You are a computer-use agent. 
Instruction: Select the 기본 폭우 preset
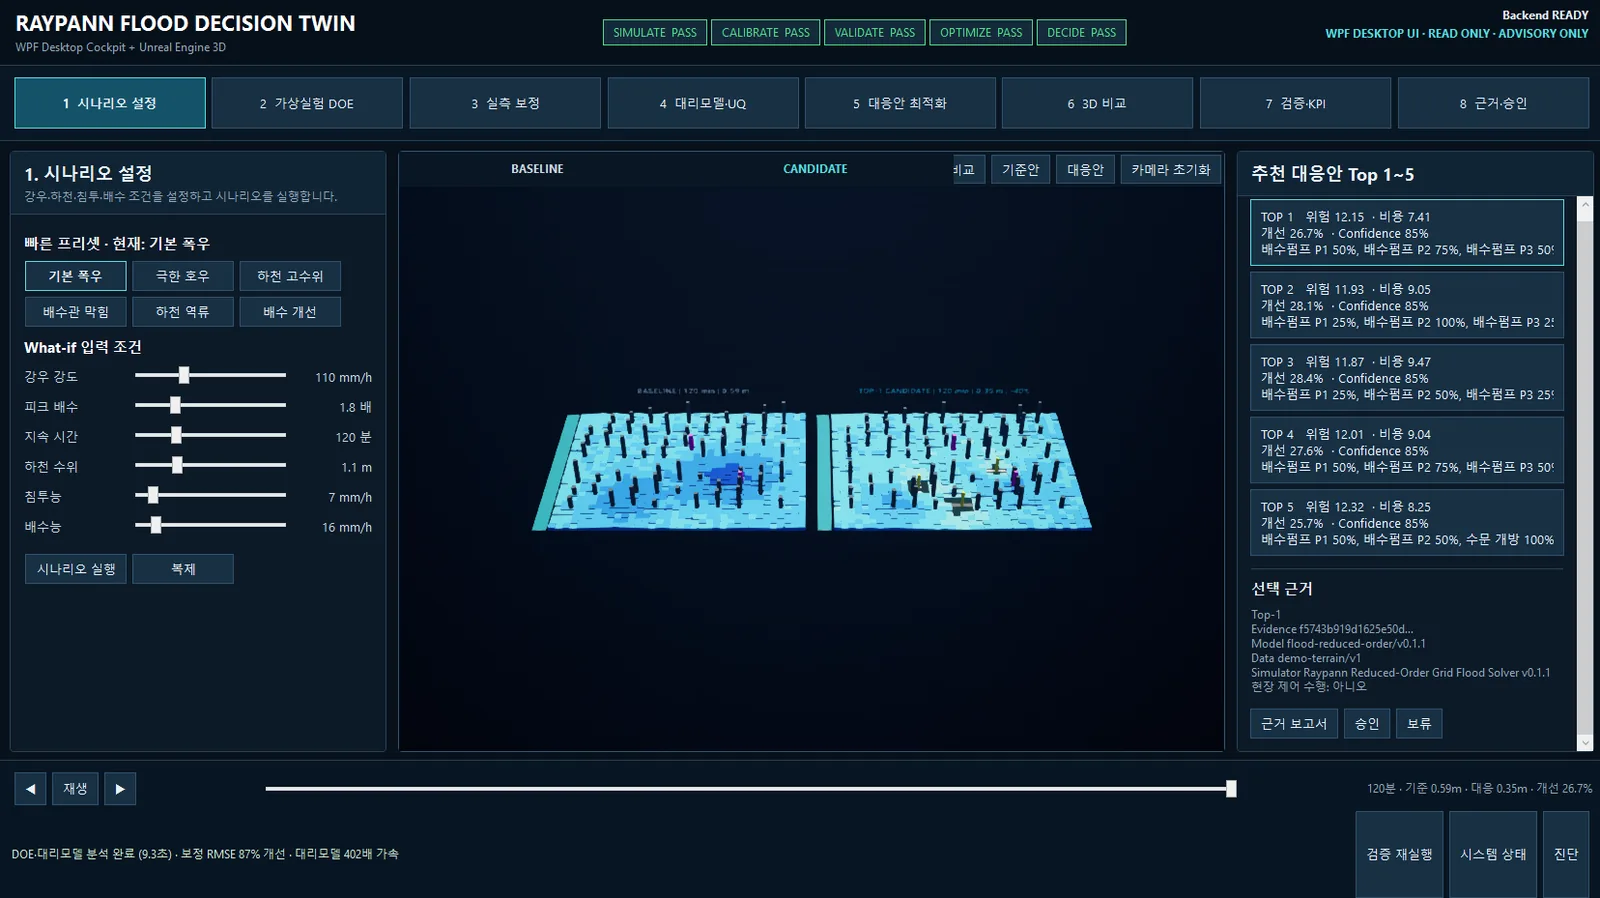click(x=76, y=276)
